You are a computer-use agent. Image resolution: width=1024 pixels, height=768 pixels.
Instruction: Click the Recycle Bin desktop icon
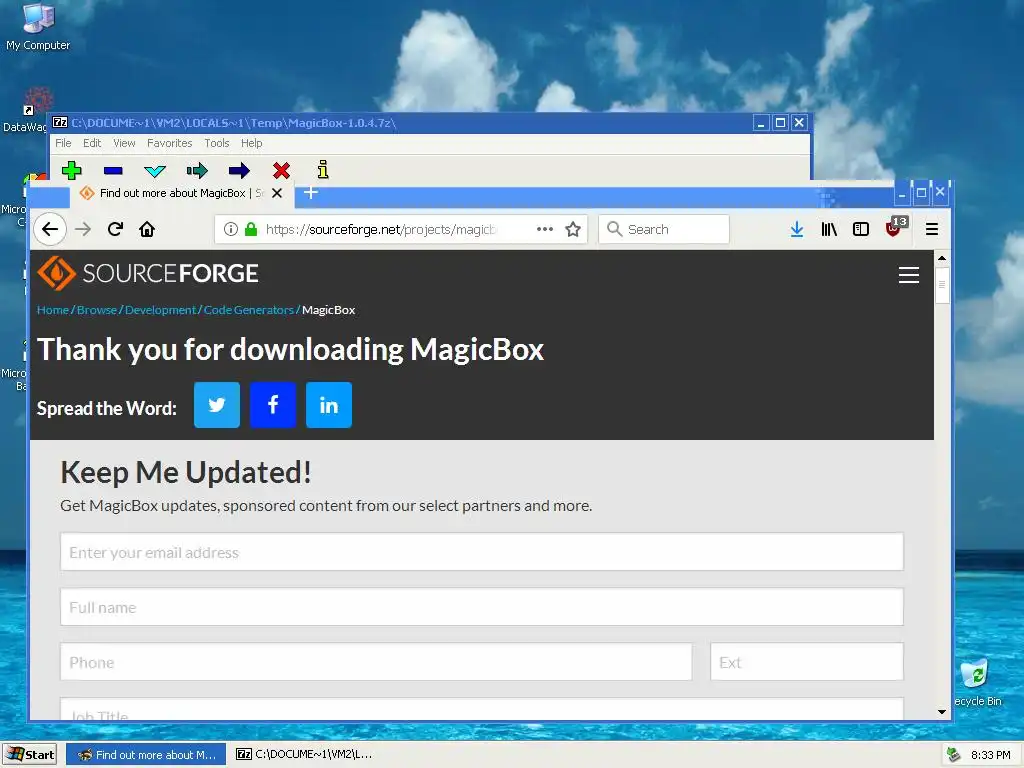(977, 683)
